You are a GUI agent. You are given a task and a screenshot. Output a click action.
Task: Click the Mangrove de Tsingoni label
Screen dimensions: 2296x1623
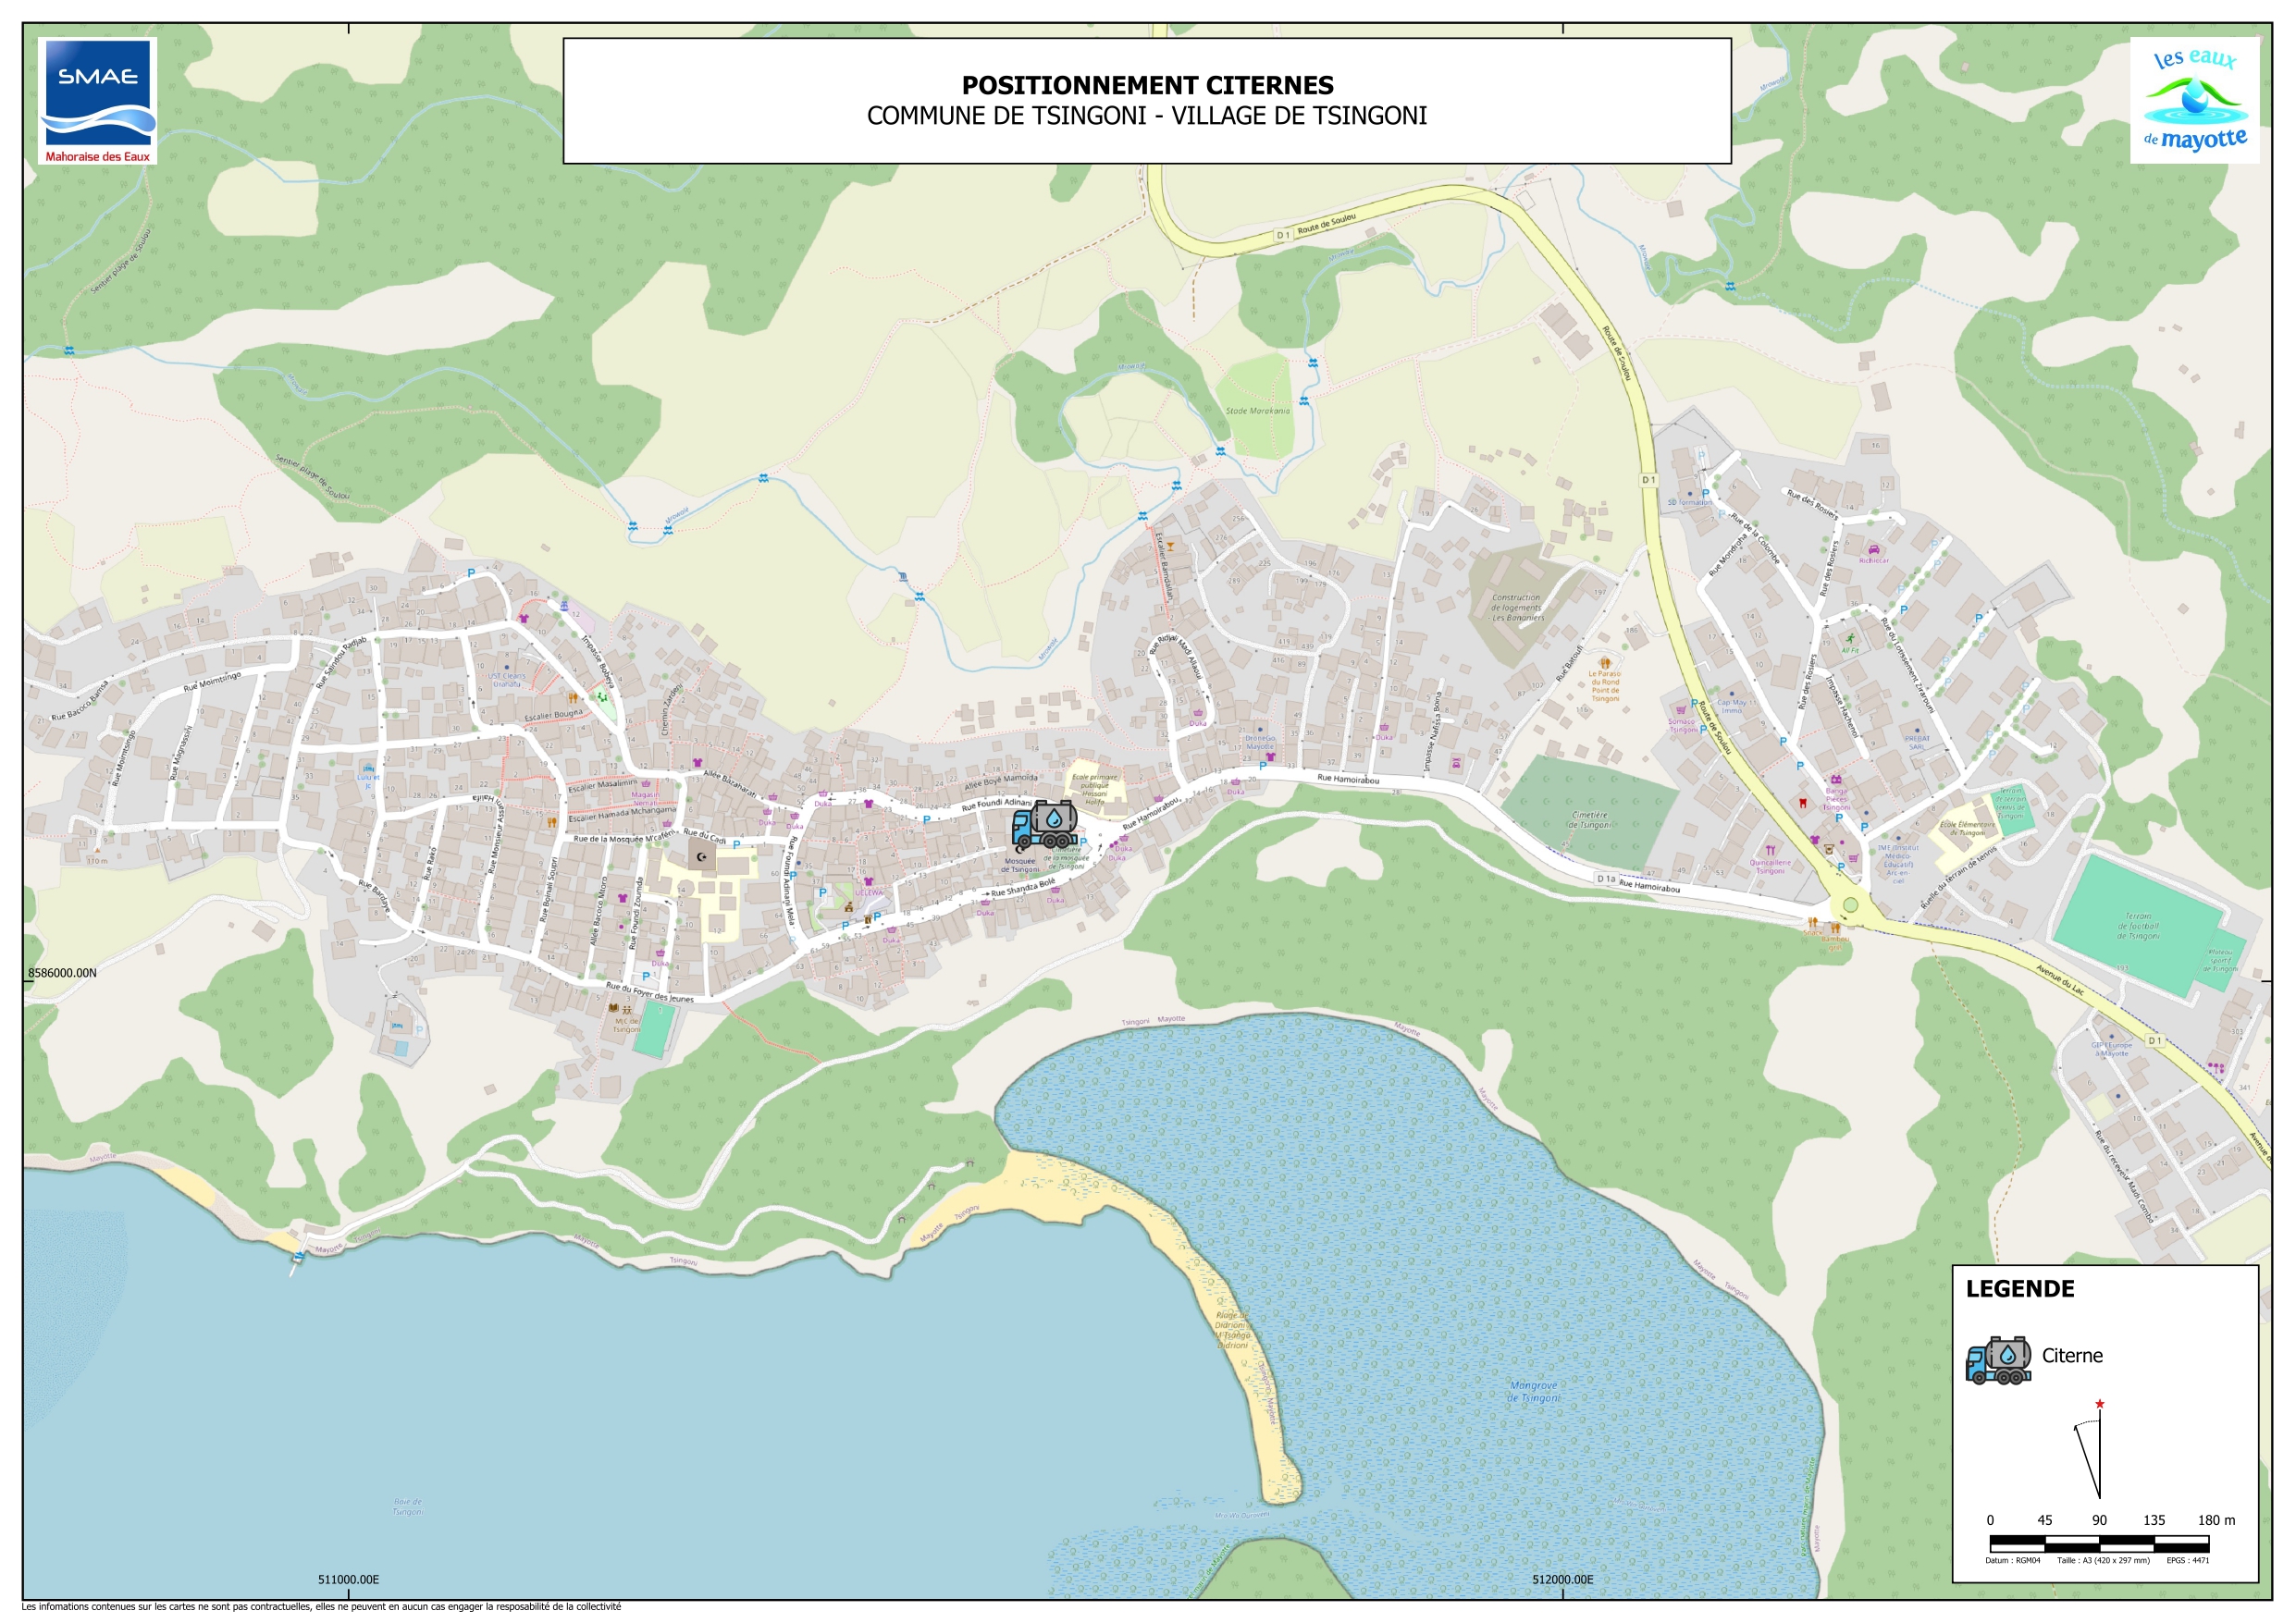[1533, 1391]
